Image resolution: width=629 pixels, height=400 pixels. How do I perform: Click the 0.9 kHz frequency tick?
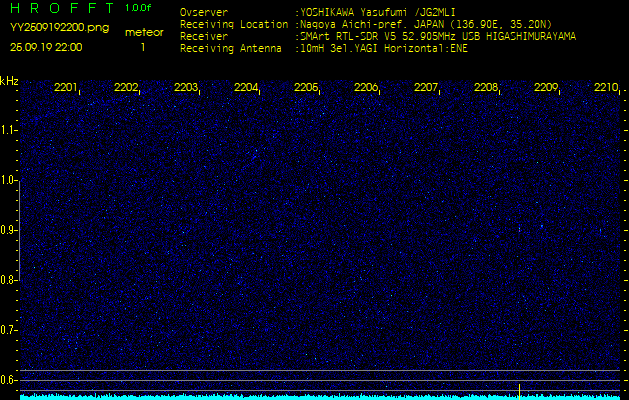click(x=9, y=230)
